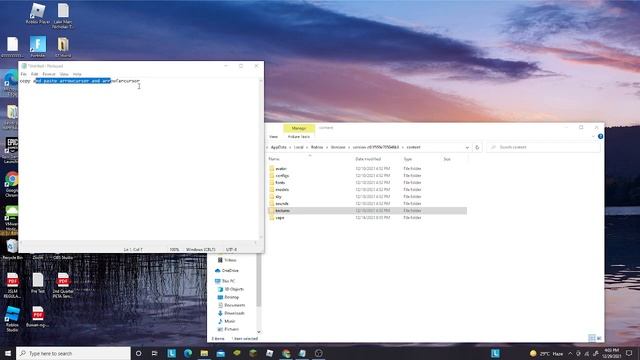Select Videos in Explorer navigation pane
This screenshot has height=360, width=640.
227,260
